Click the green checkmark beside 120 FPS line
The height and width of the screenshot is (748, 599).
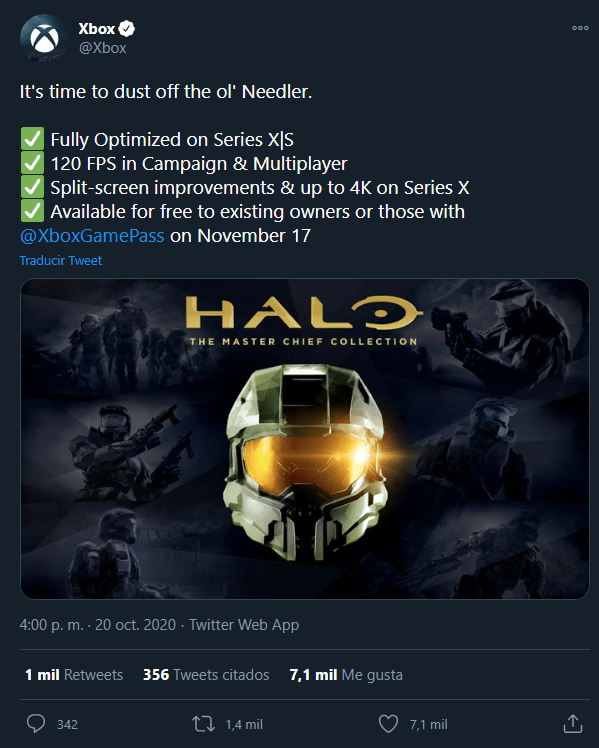click(32, 163)
